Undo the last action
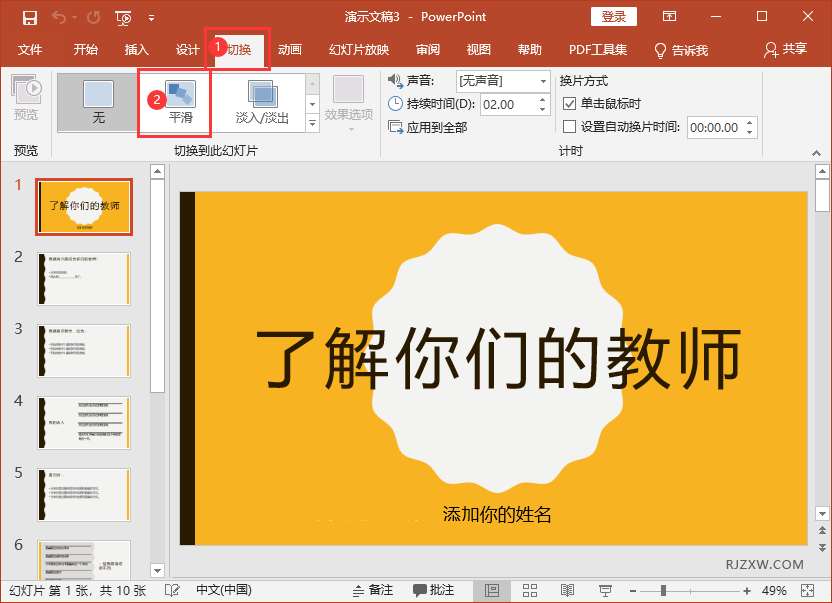This screenshot has width=832, height=603. point(59,18)
